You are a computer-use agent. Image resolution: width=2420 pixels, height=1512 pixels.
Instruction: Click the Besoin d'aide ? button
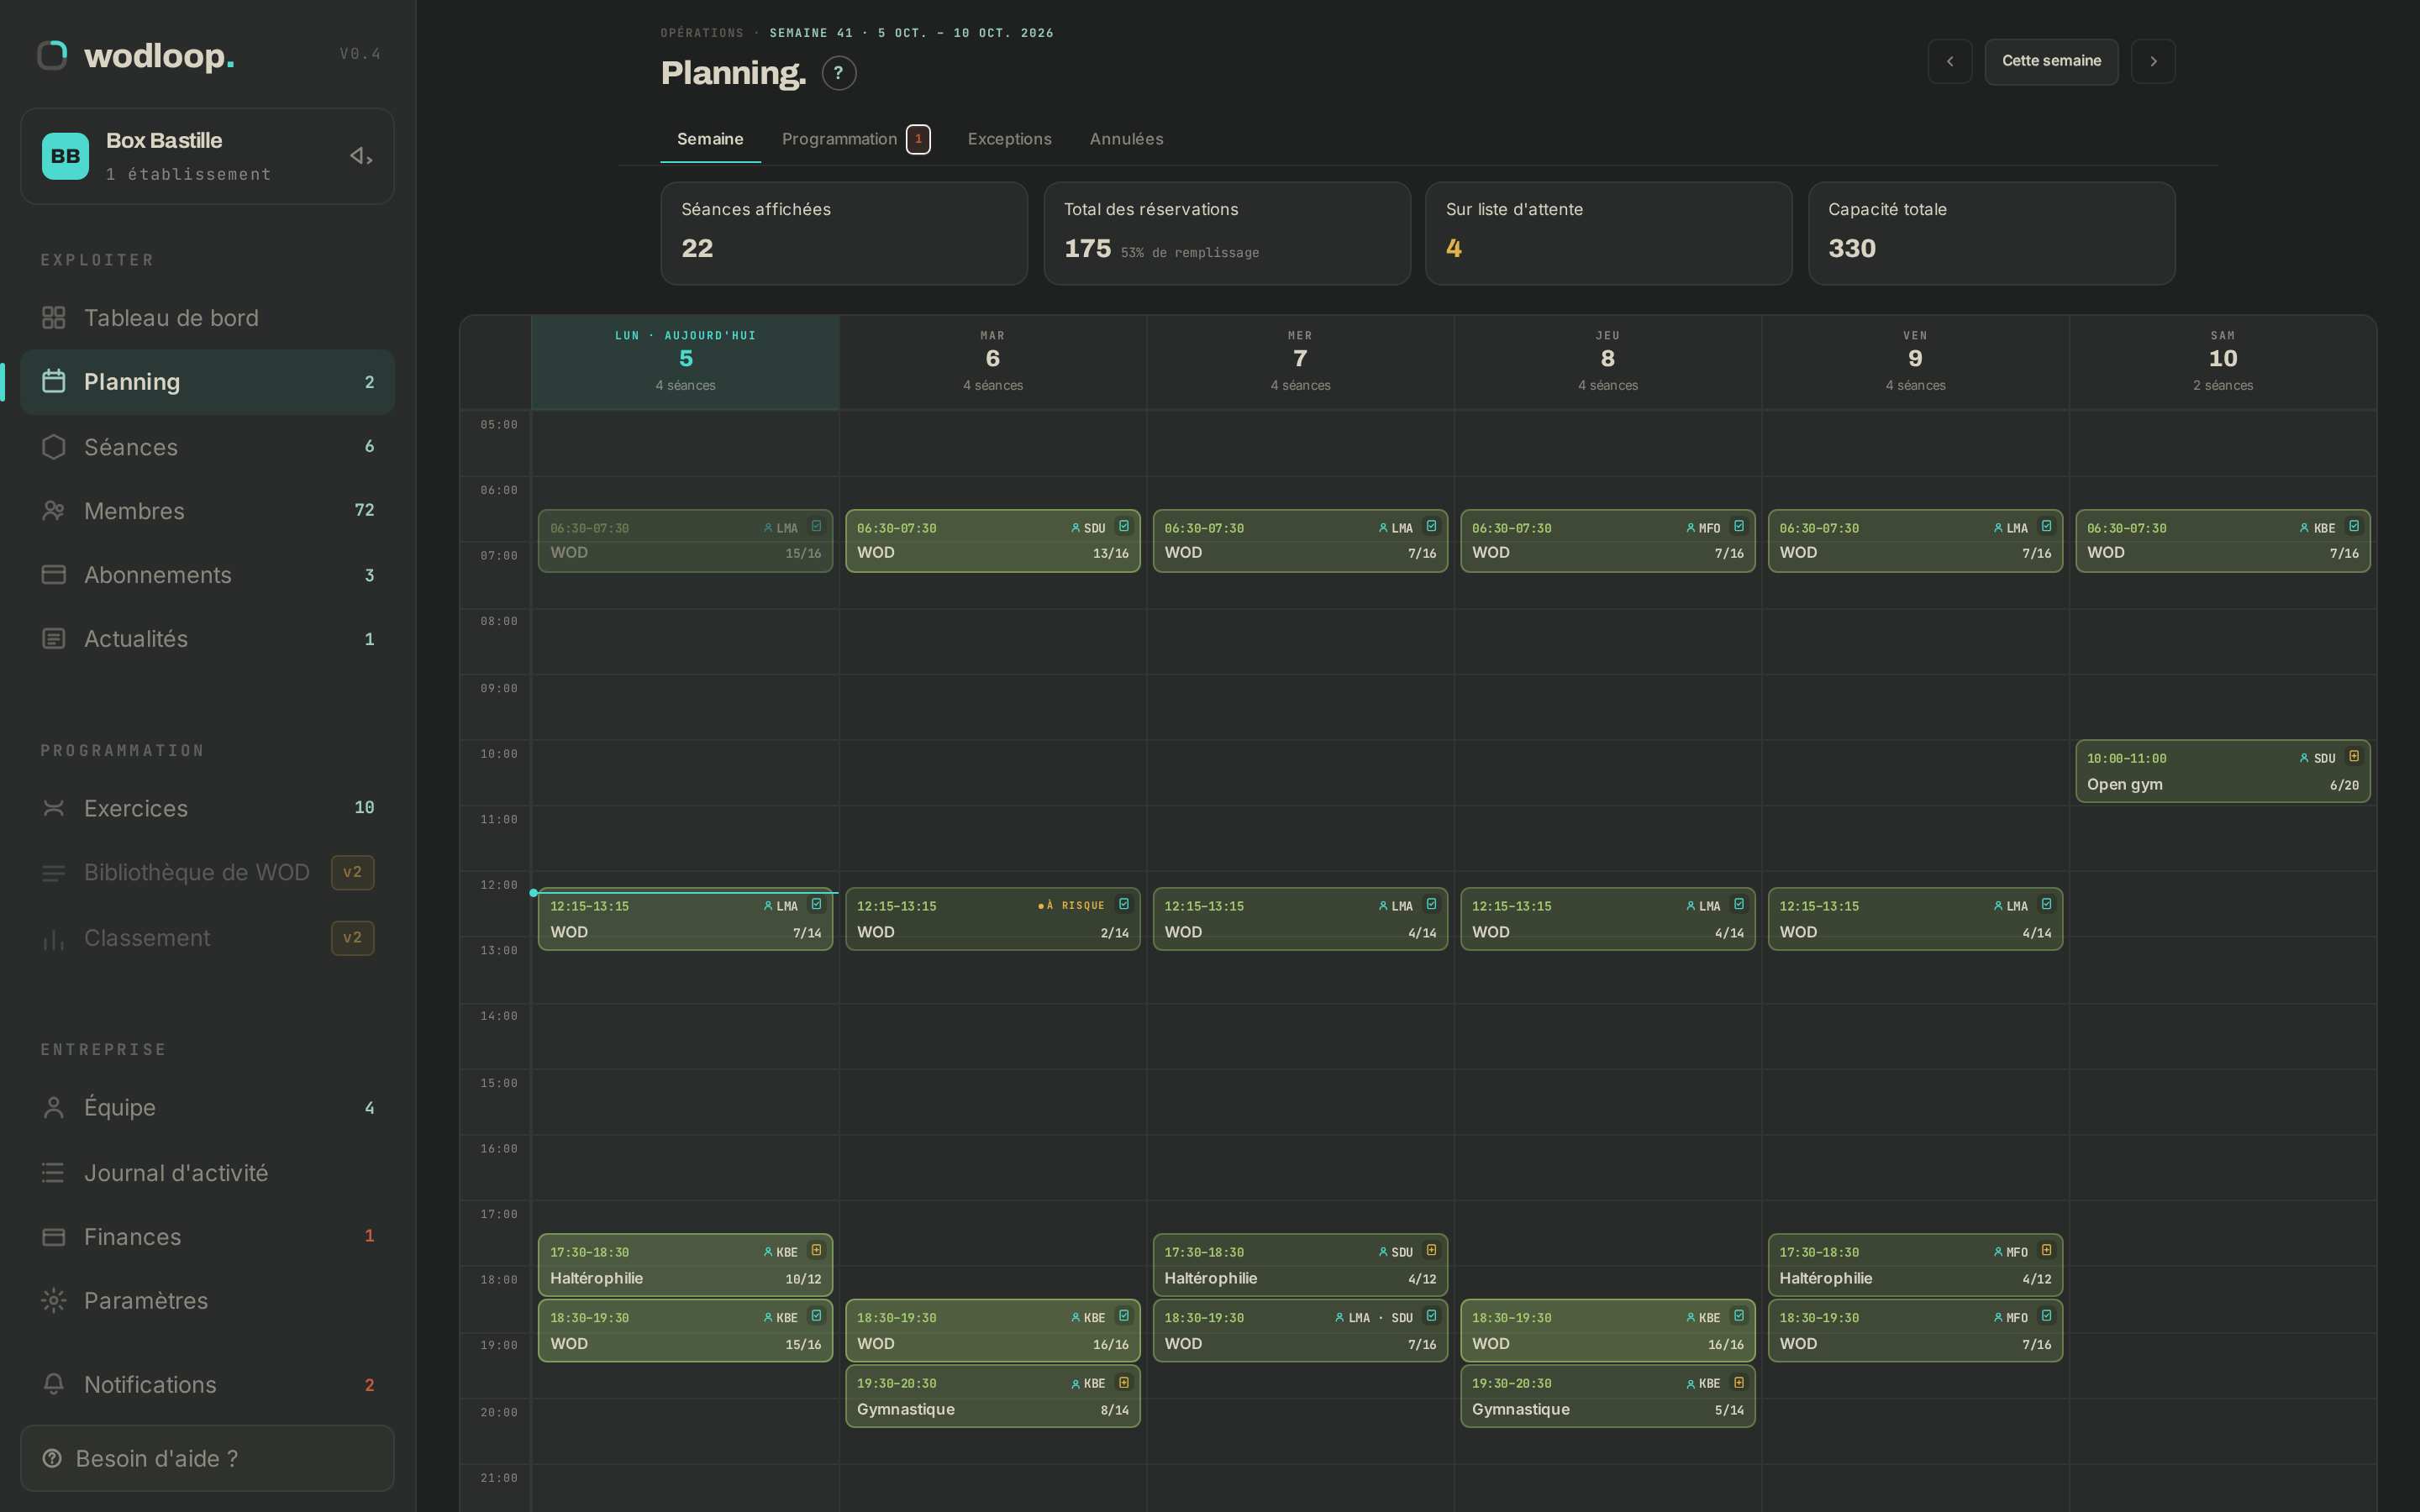point(207,1458)
